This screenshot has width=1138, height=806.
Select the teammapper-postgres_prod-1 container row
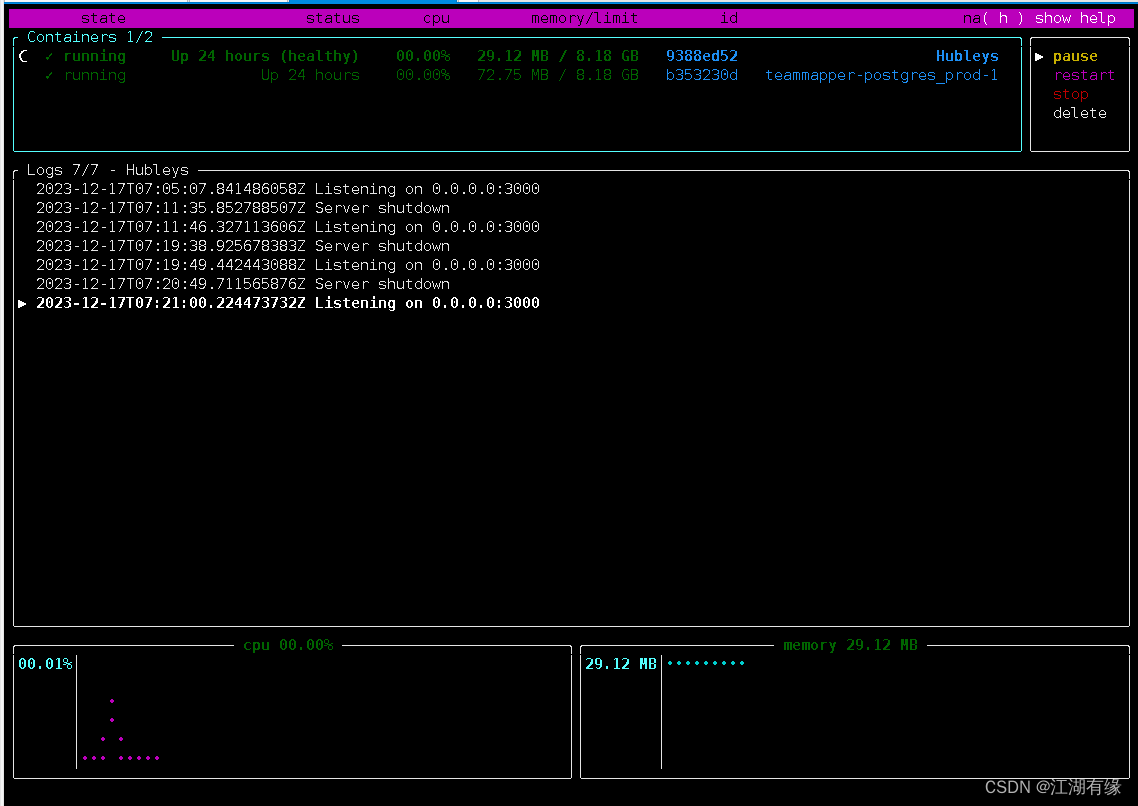[x=517, y=75]
